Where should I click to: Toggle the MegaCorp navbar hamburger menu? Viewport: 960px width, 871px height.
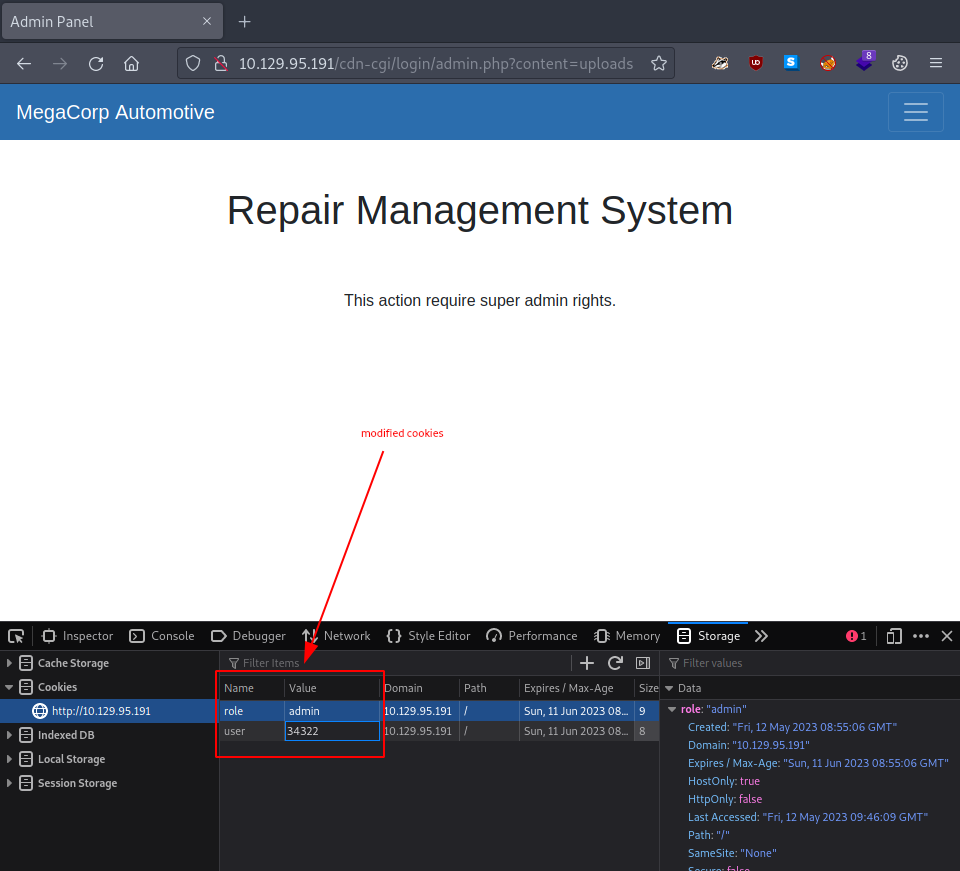915,112
